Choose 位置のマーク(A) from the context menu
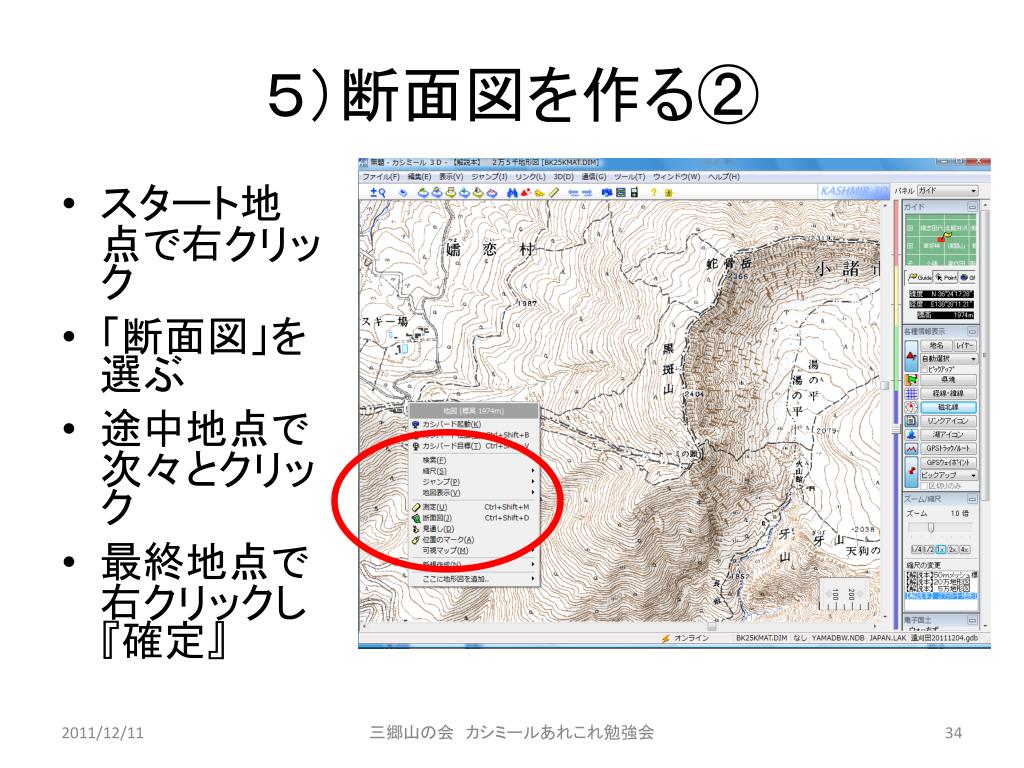 [x=474, y=540]
